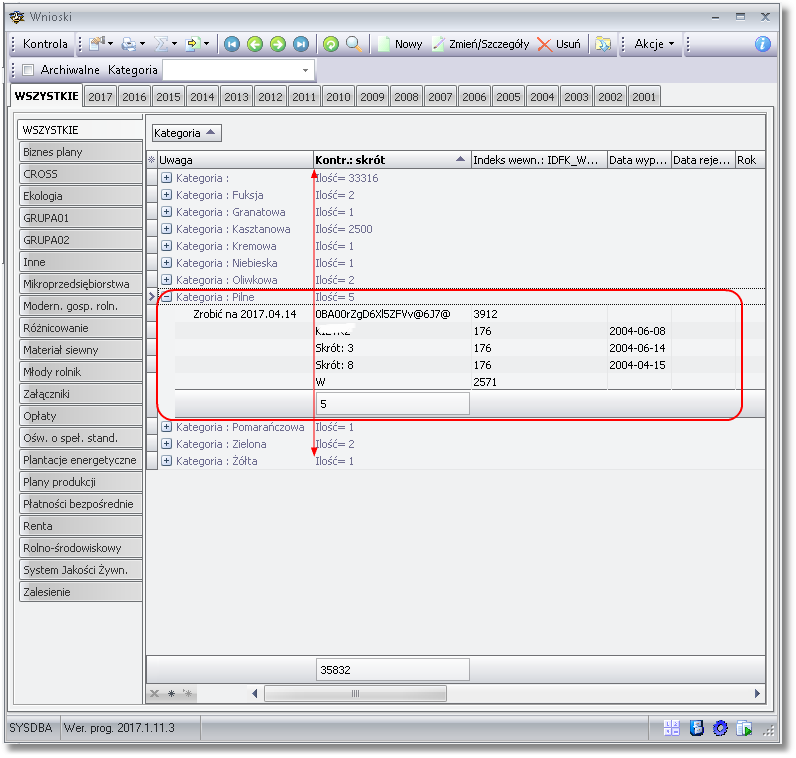796x758 pixels.
Task: Expand the Kategoria : Żółta group
Action: [167, 461]
